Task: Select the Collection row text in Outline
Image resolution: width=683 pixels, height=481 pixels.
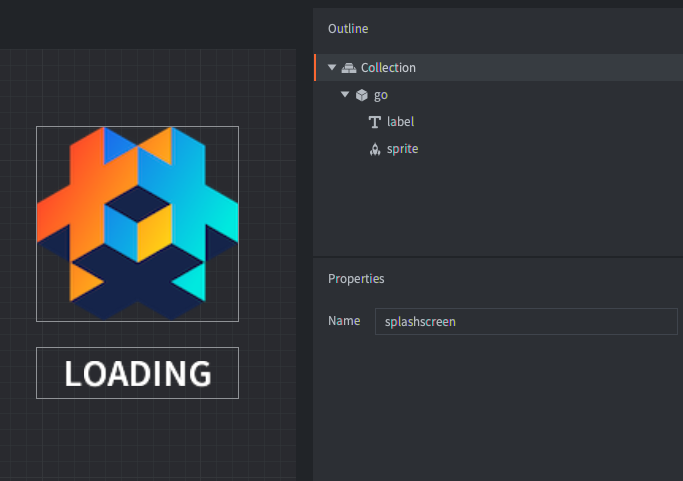Action: click(388, 68)
